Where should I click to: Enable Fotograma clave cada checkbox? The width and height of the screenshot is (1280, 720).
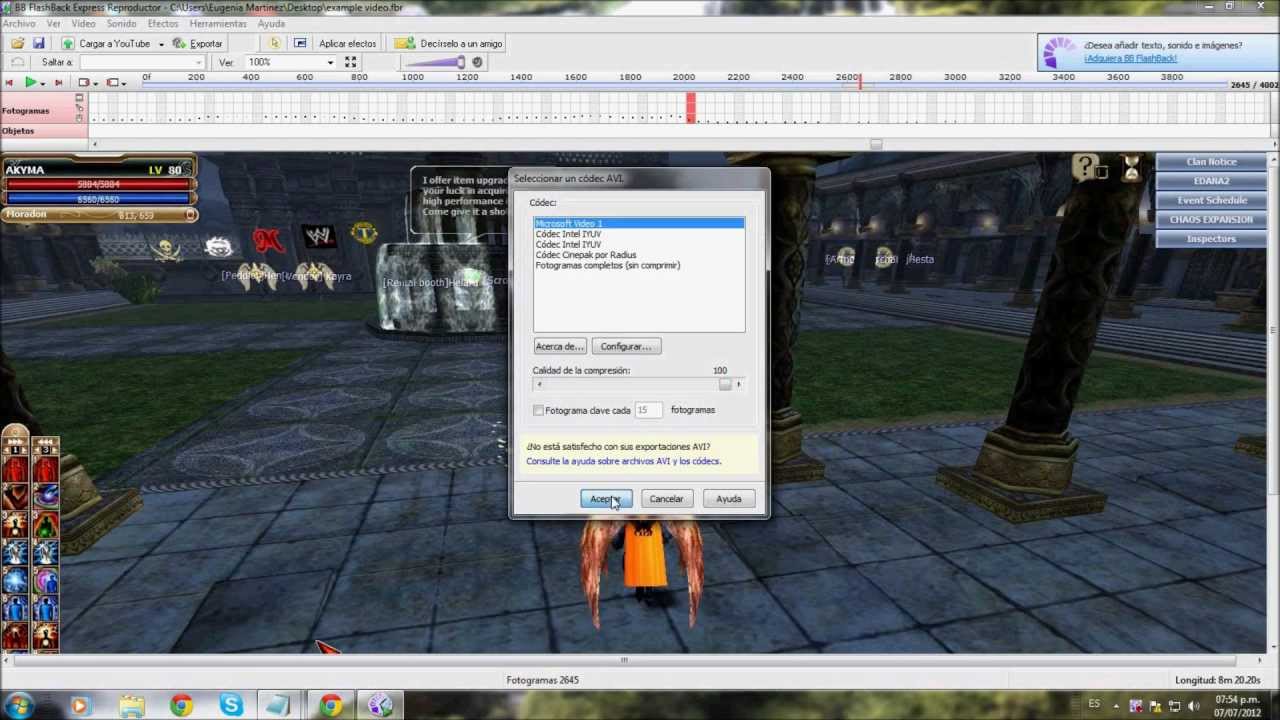tap(539, 410)
